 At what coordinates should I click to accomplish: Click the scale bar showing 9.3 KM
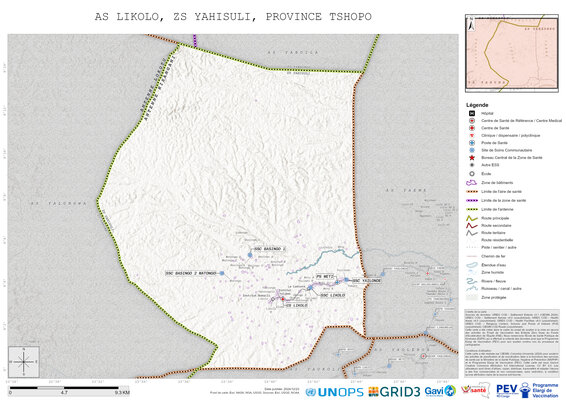pos(69,390)
